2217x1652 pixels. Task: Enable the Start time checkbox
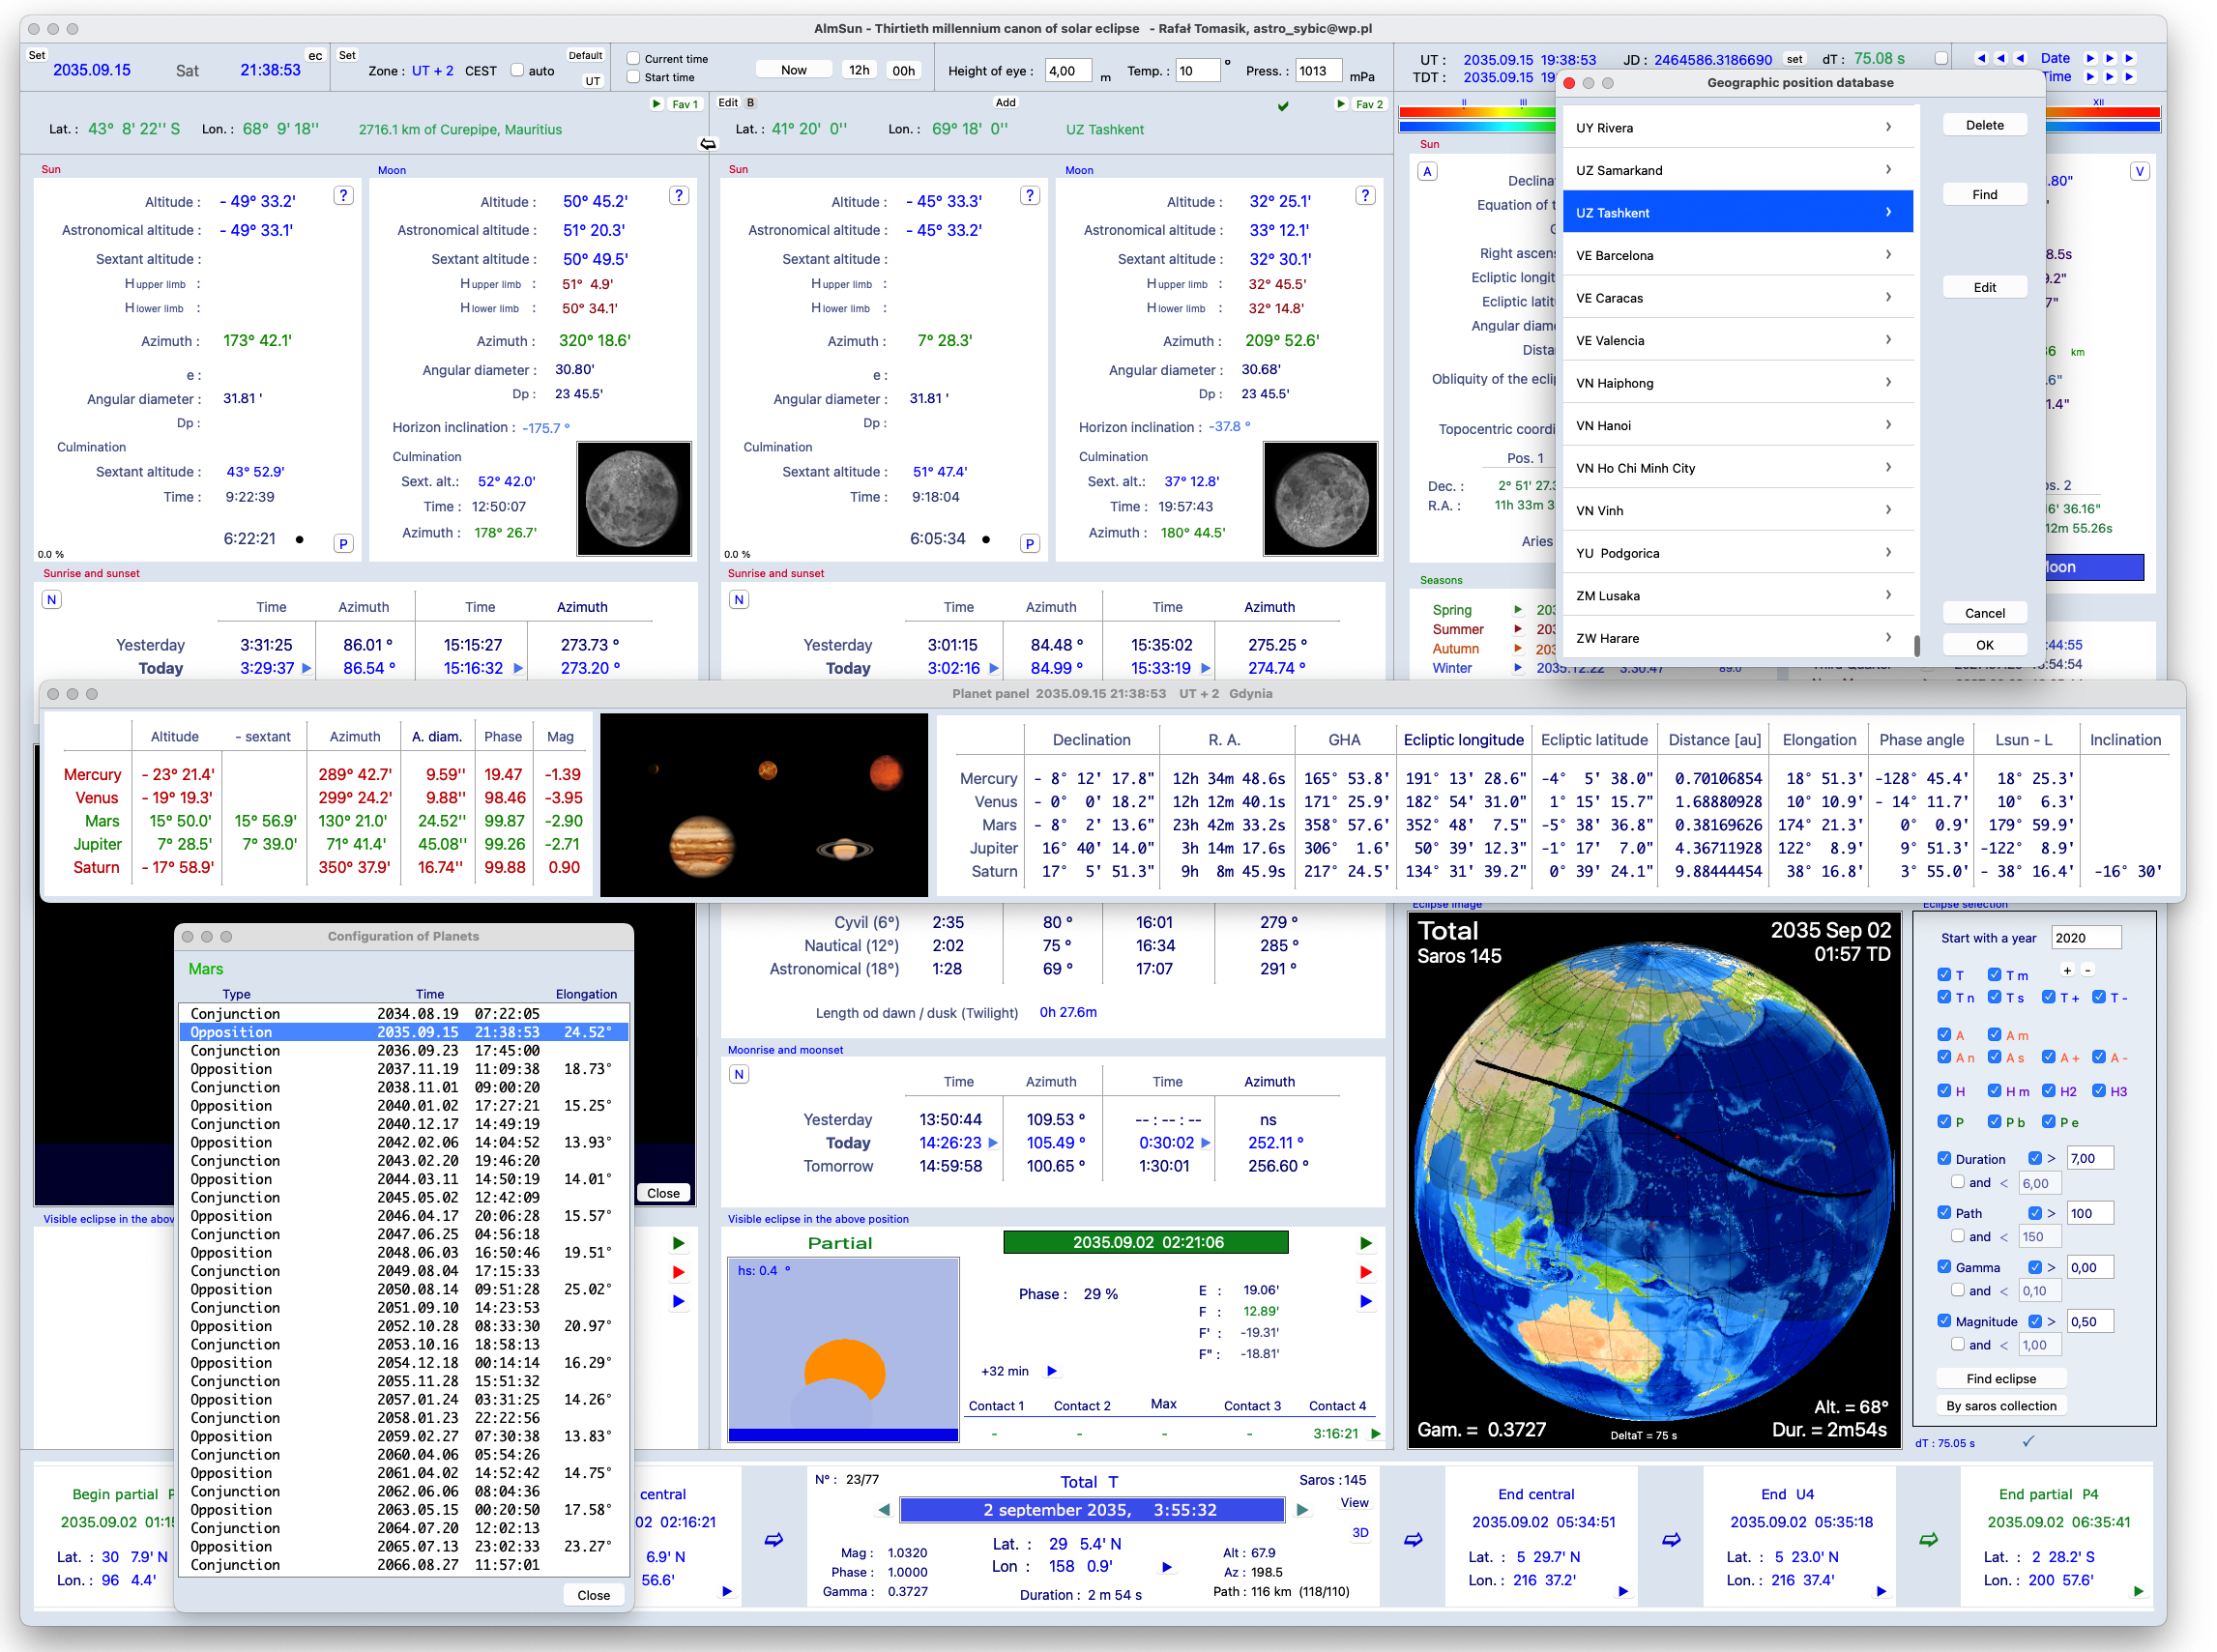pyautogui.click(x=633, y=77)
